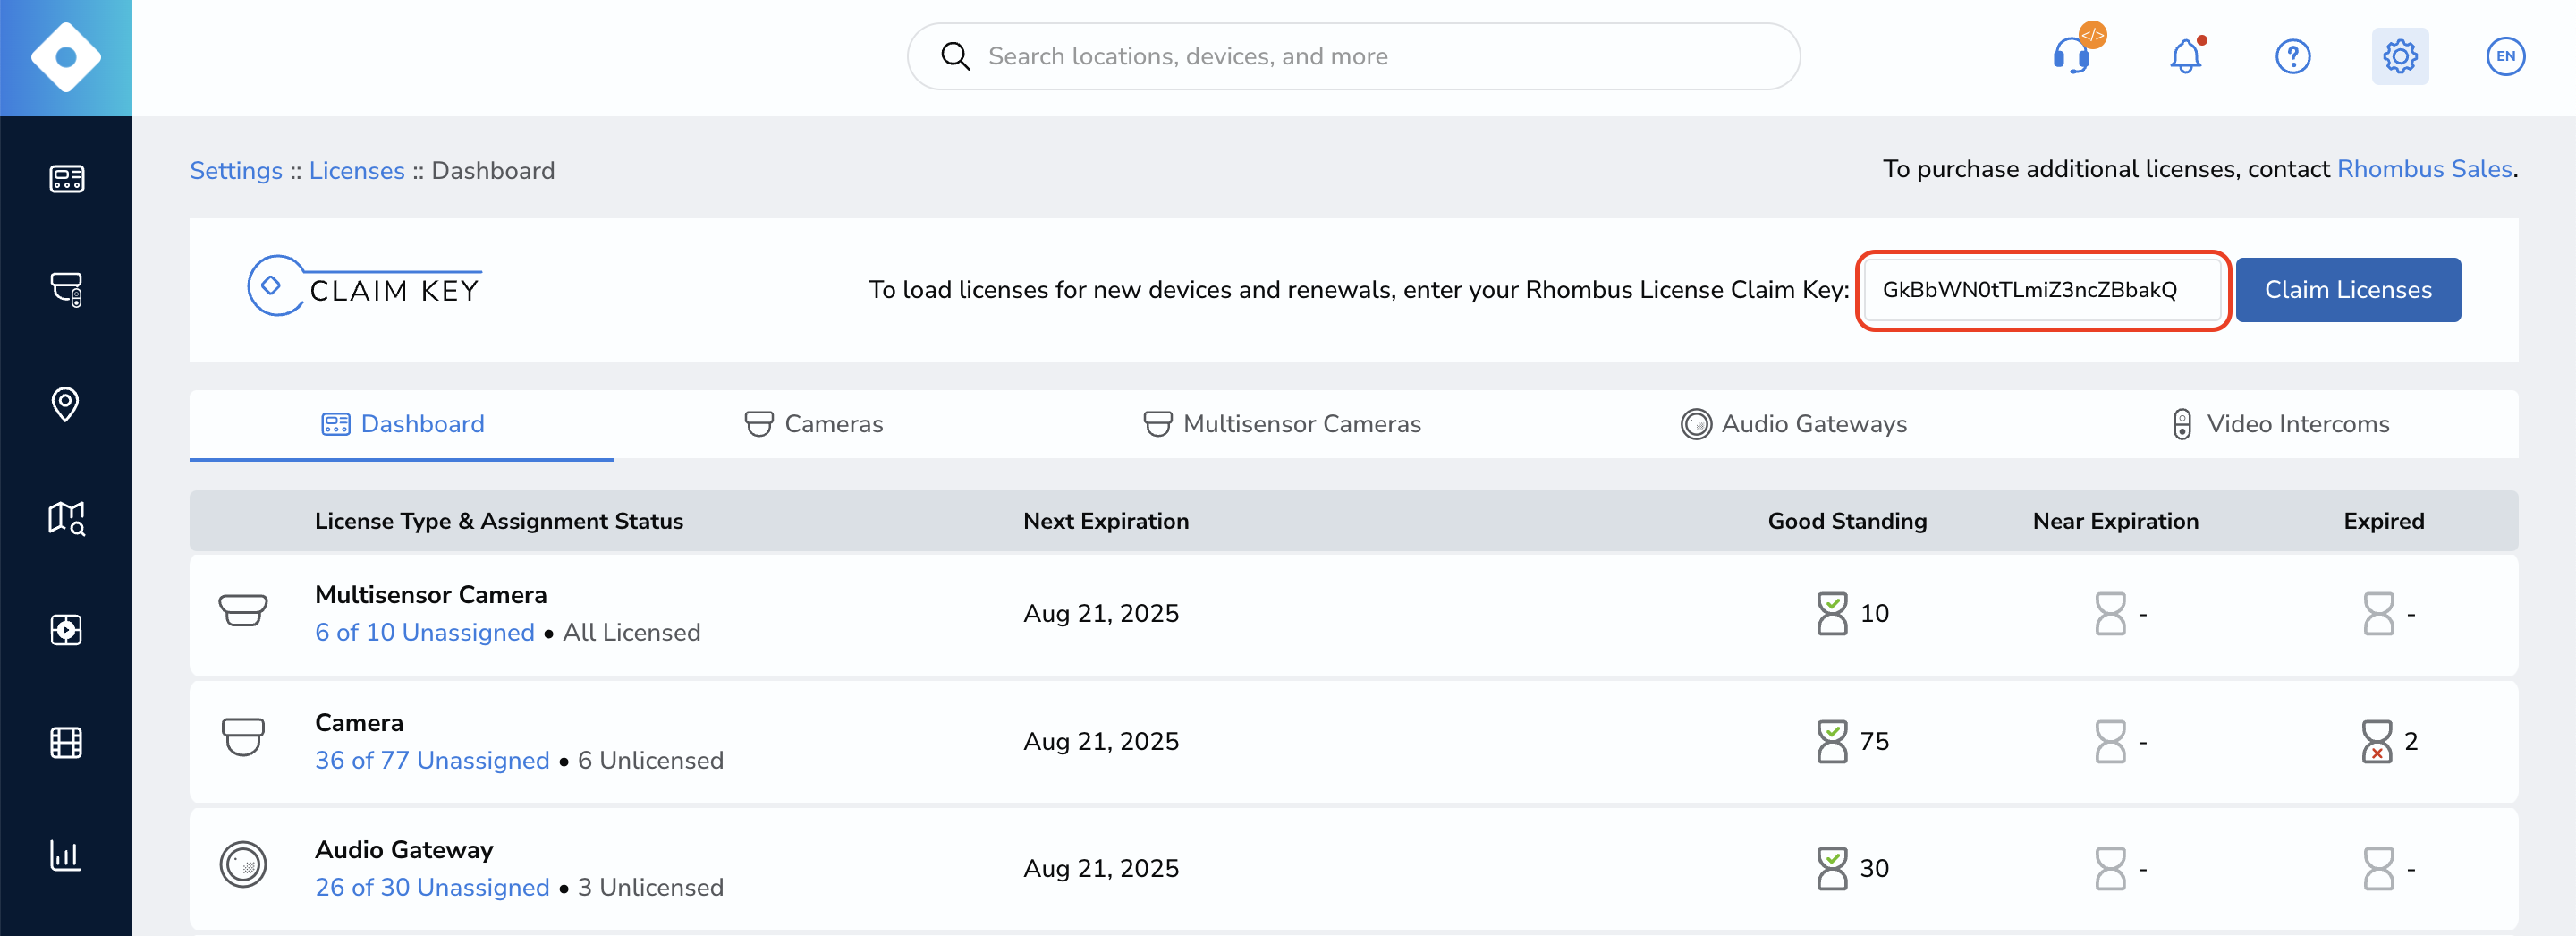The width and height of the screenshot is (2576, 936).
Task: Open the settings gear icon
Action: click(2400, 56)
